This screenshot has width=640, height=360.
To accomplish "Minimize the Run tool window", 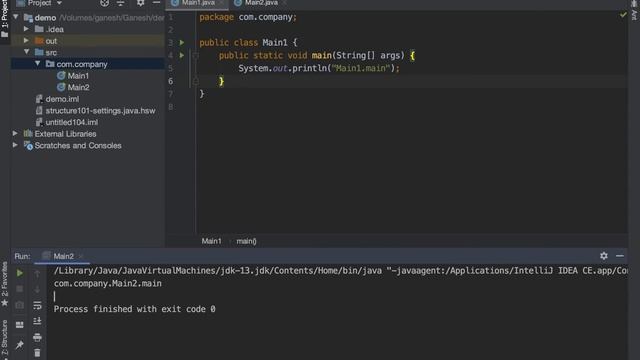I will coord(620,256).
